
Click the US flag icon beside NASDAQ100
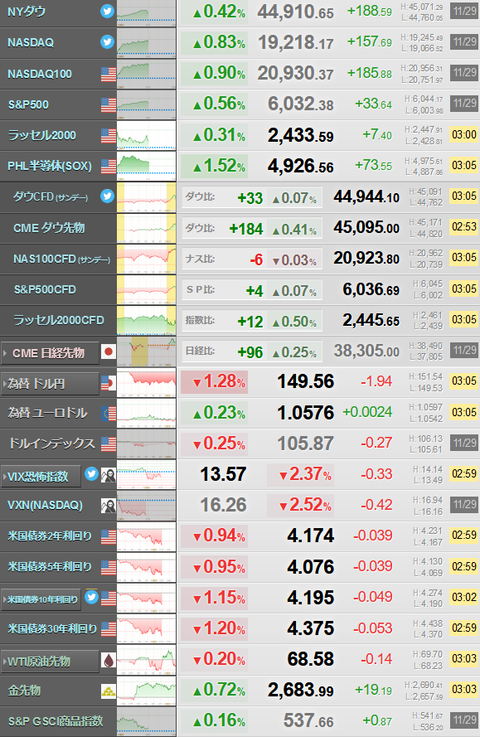pos(109,74)
